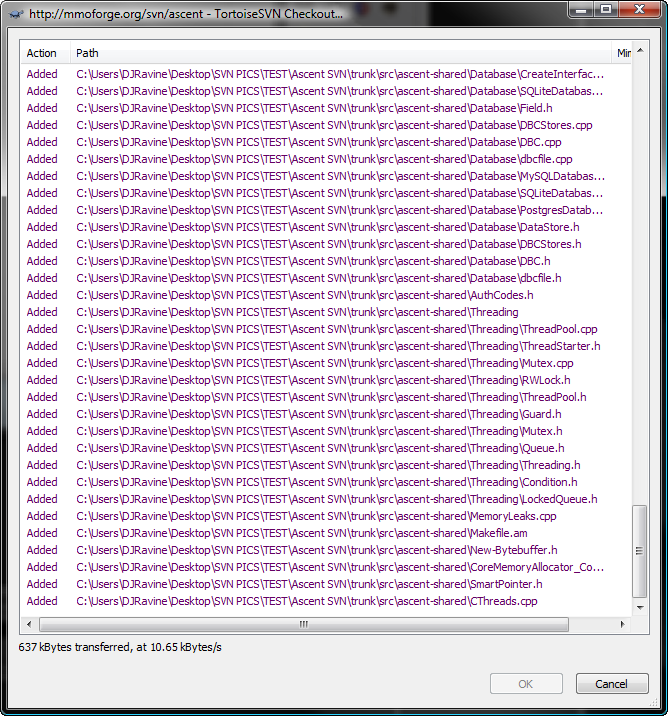Viewport: 668px width, 716px height.
Task: Select the row ending in Makefile.am
Action: [326, 533]
